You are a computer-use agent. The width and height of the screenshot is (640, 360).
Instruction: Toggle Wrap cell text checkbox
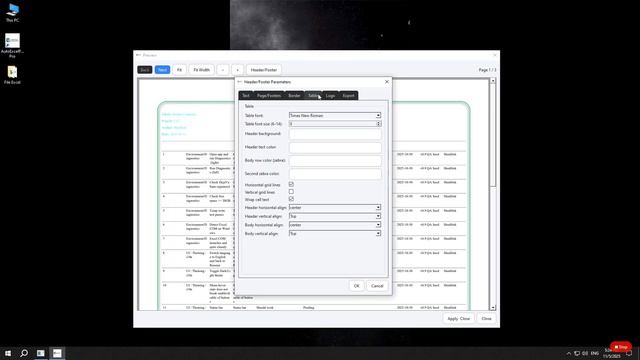[x=291, y=199]
